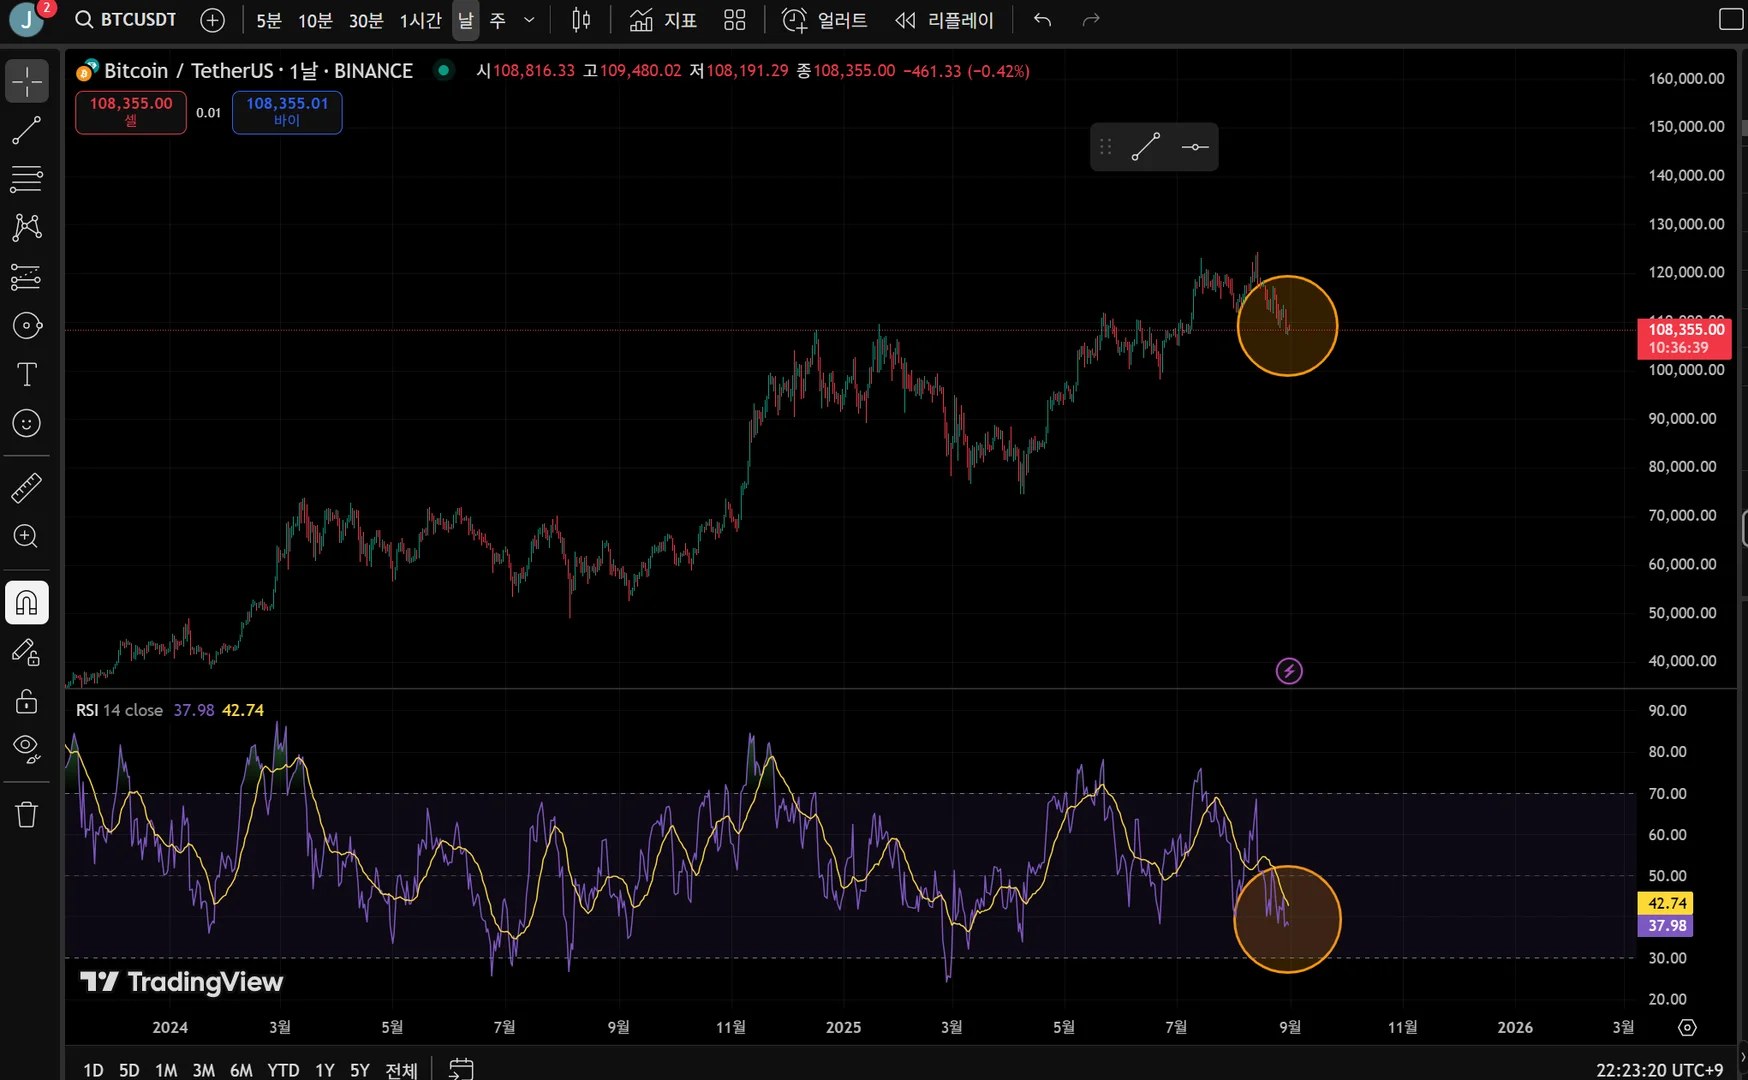Image resolution: width=1748 pixels, height=1080 pixels.
Task: Change the candlestick chart type
Action: click(581, 20)
